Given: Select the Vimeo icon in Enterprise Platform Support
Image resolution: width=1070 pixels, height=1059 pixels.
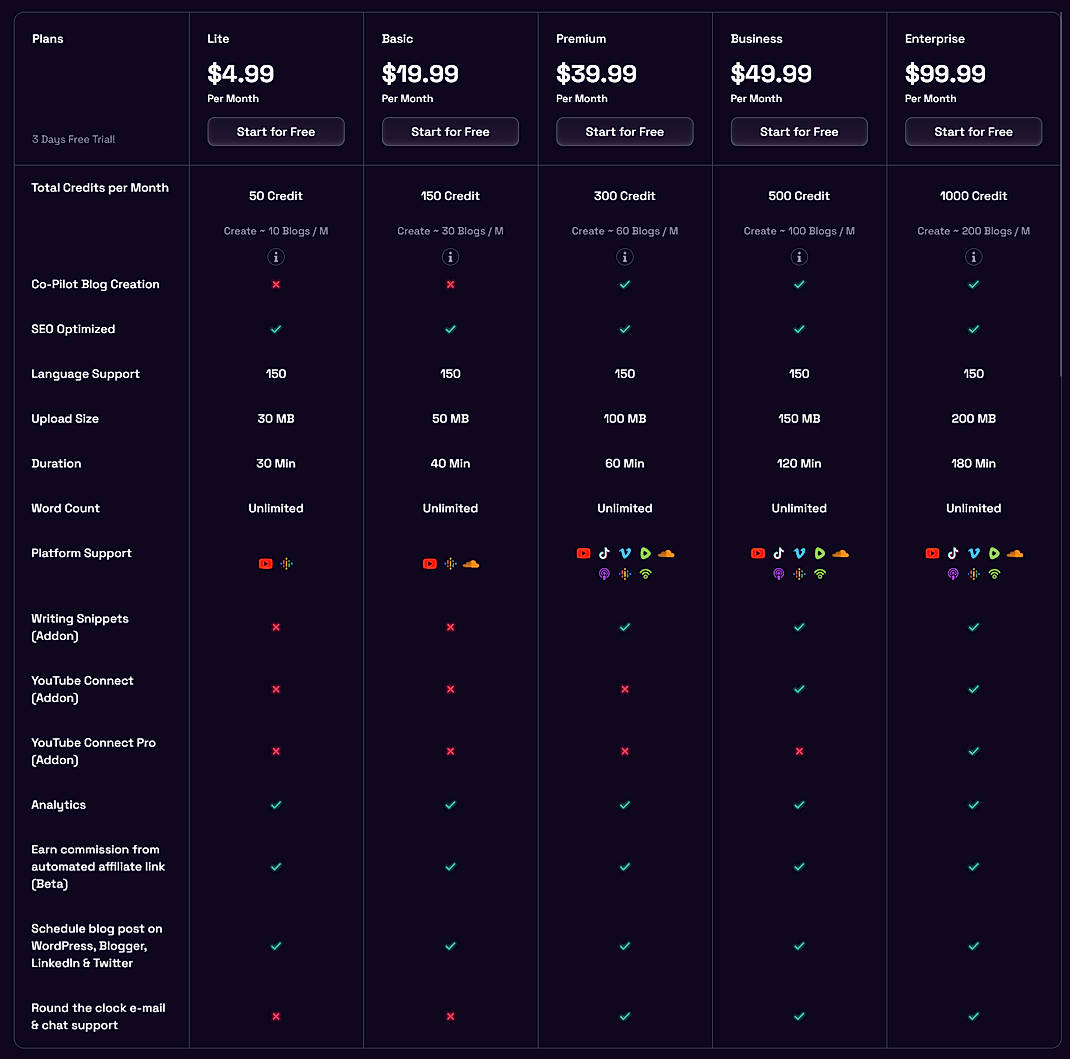Looking at the screenshot, I should (x=973, y=553).
